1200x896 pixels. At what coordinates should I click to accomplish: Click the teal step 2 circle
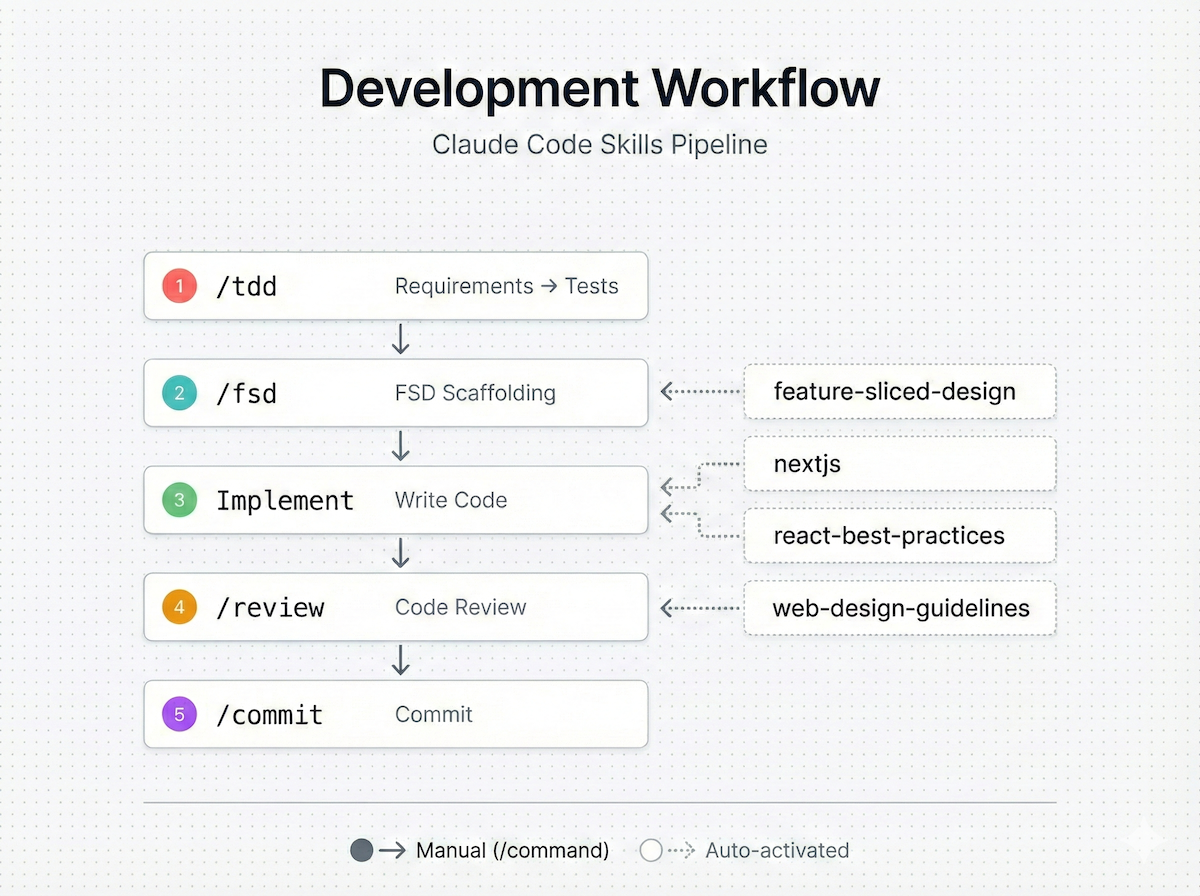(x=180, y=393)
